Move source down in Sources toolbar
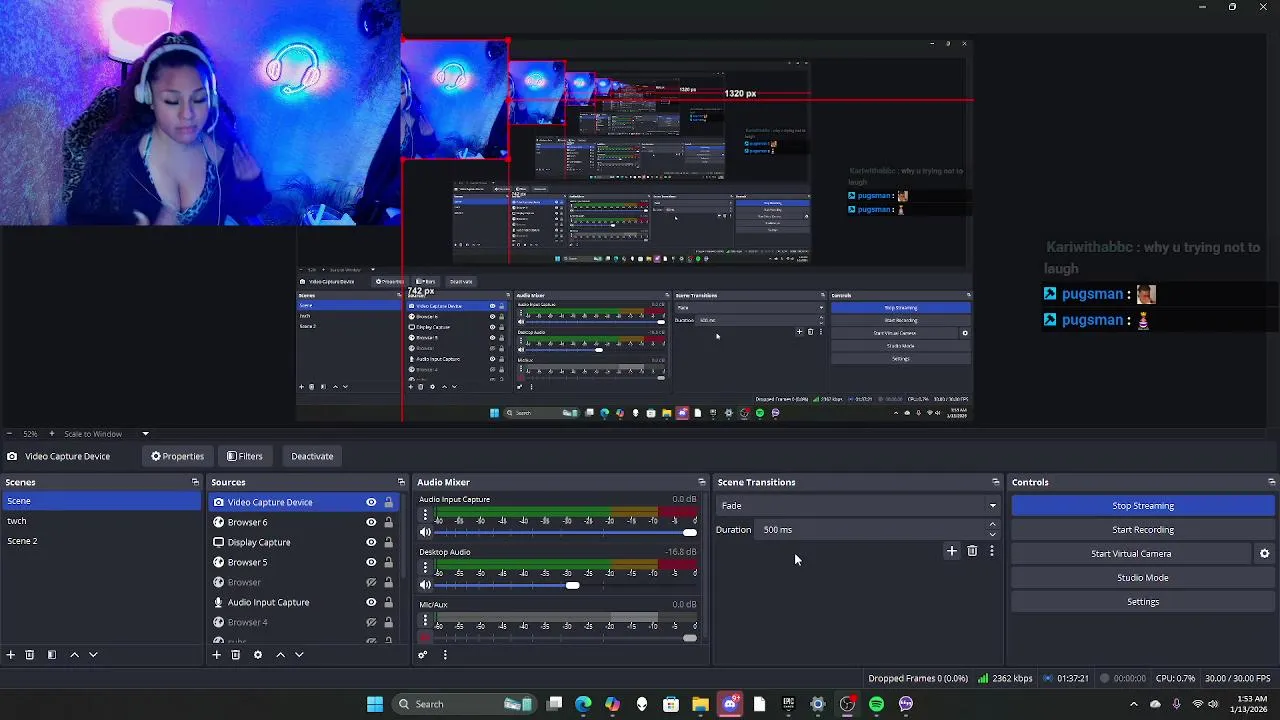Viewport: 1280px width, 720px height. click(x=299, y=655)
